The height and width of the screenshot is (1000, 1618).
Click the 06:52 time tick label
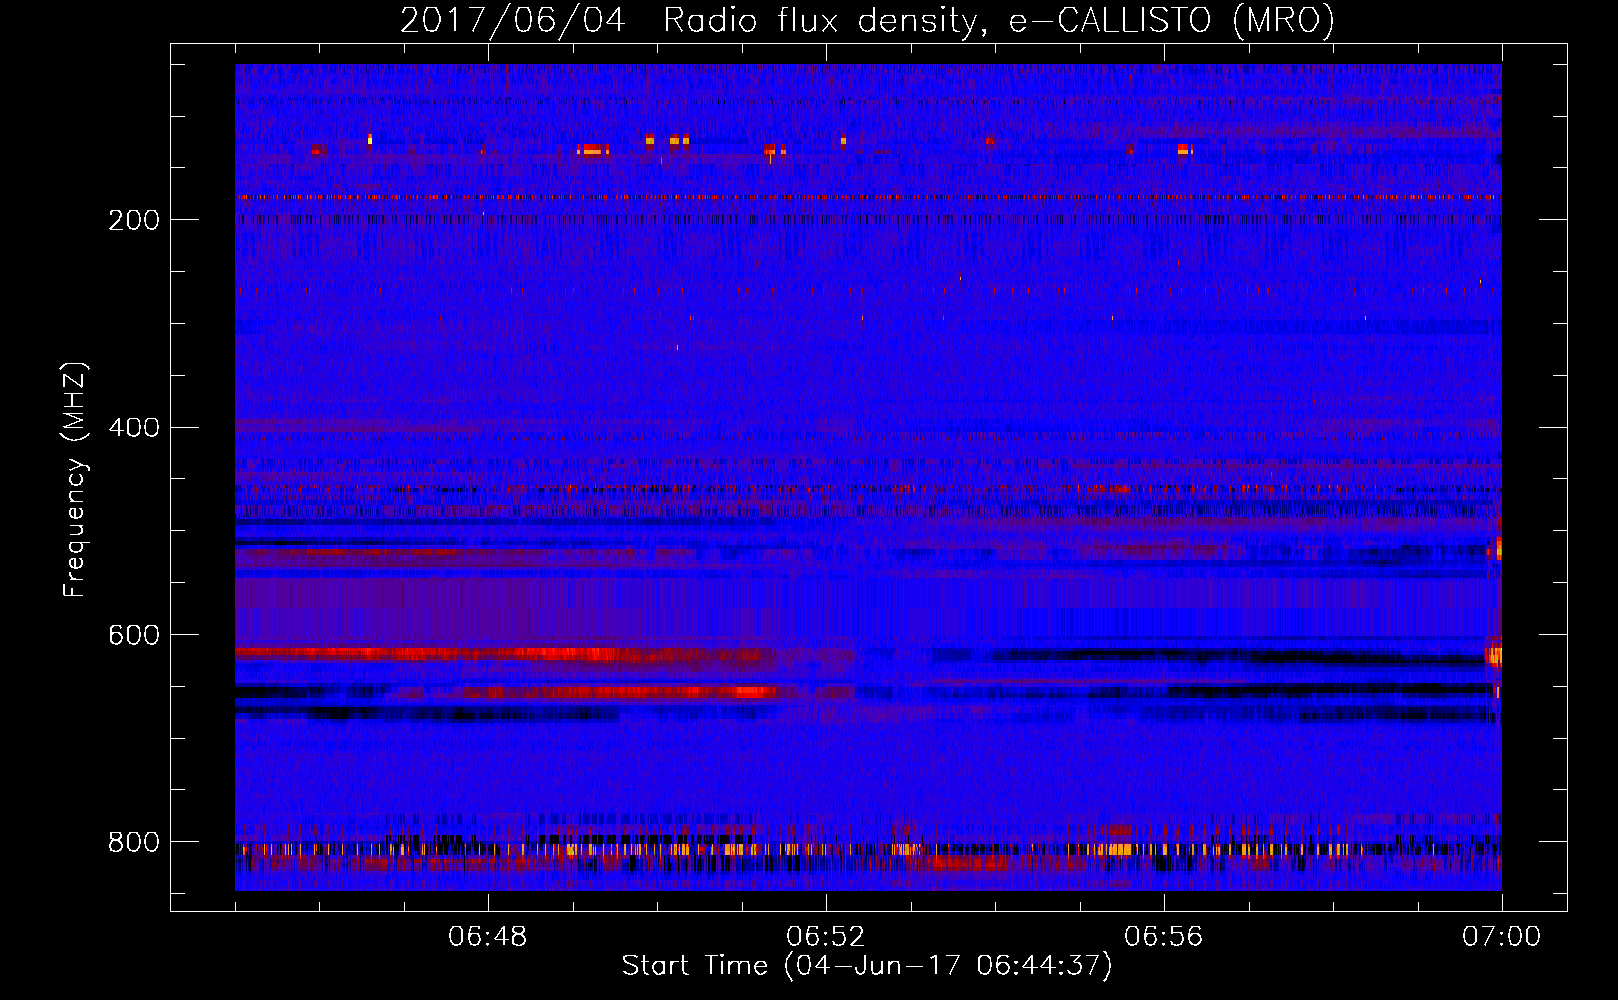point(826,937)
